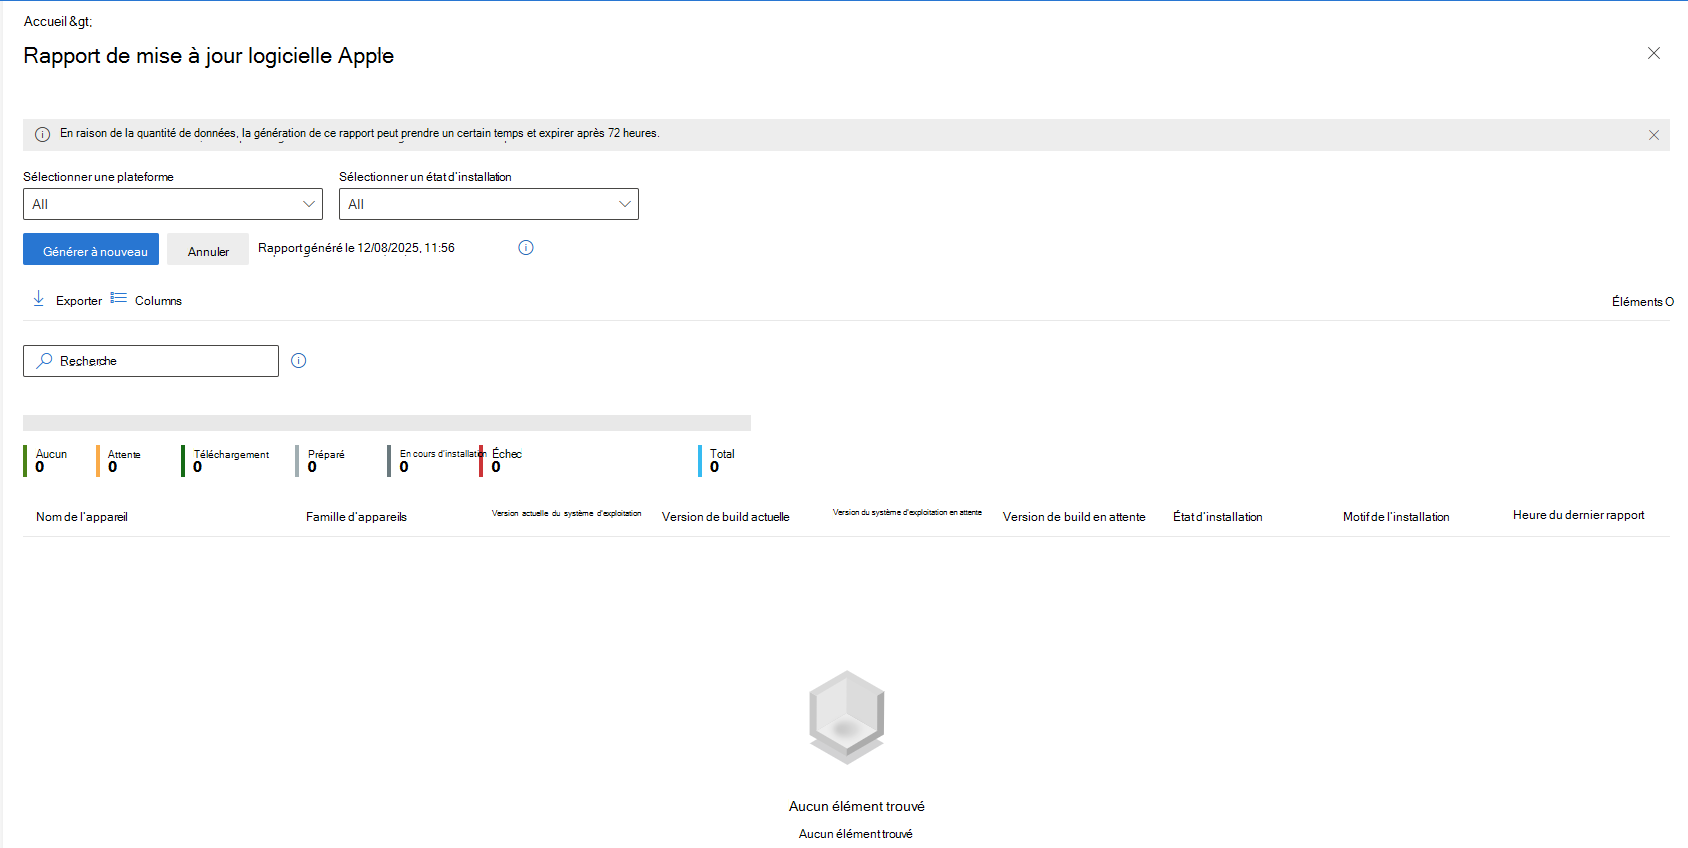Viewport: 1688px width, 848px height.
Task: Open the Columns chooser
Action: [158, 301]
